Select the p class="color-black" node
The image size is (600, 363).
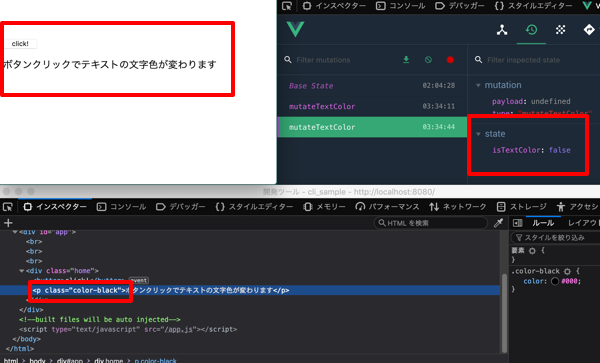pyautogui.click(x=250, y=290)
